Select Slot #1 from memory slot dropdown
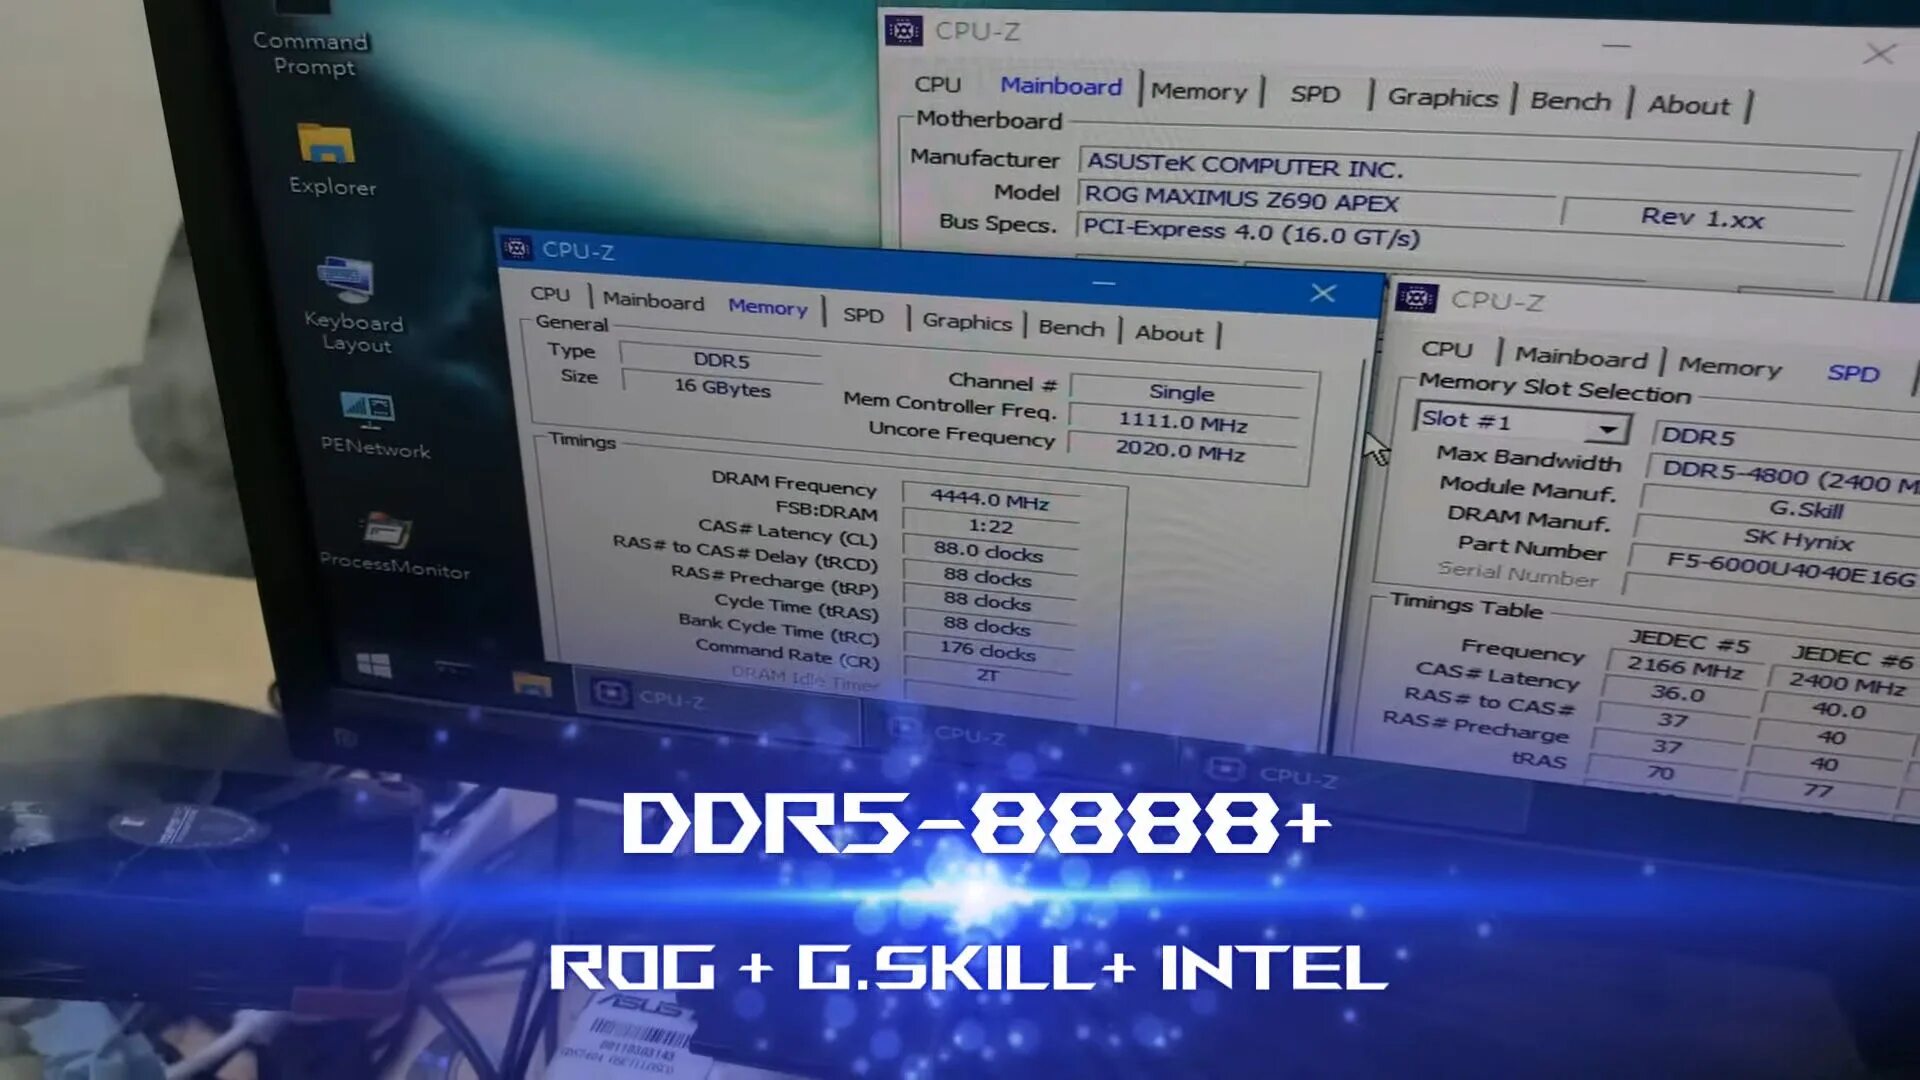The image size is (1920, 1080). click(1516, 421)
